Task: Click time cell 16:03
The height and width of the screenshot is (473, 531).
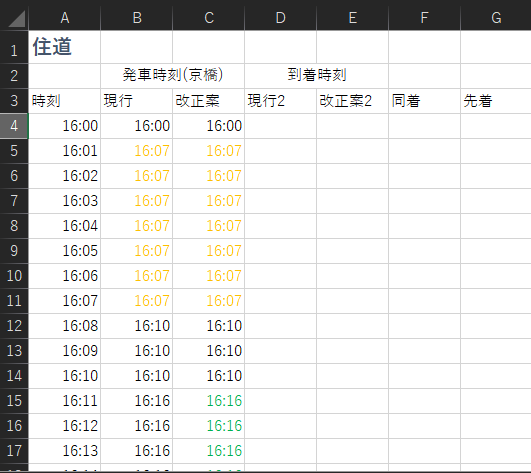Action: click(65, 201)
